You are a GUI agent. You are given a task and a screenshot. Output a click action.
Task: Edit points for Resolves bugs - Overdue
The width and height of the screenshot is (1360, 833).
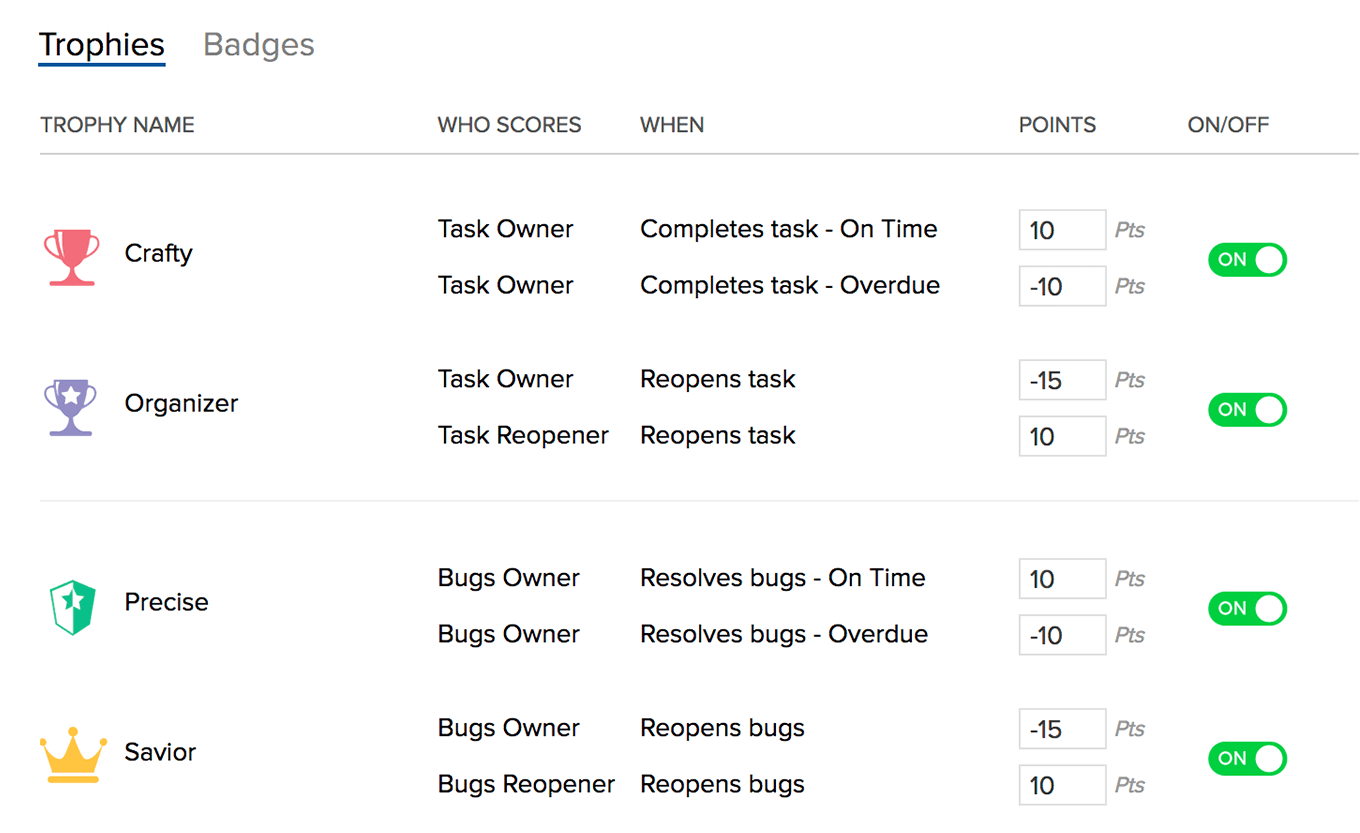[x=1062, y=635]
